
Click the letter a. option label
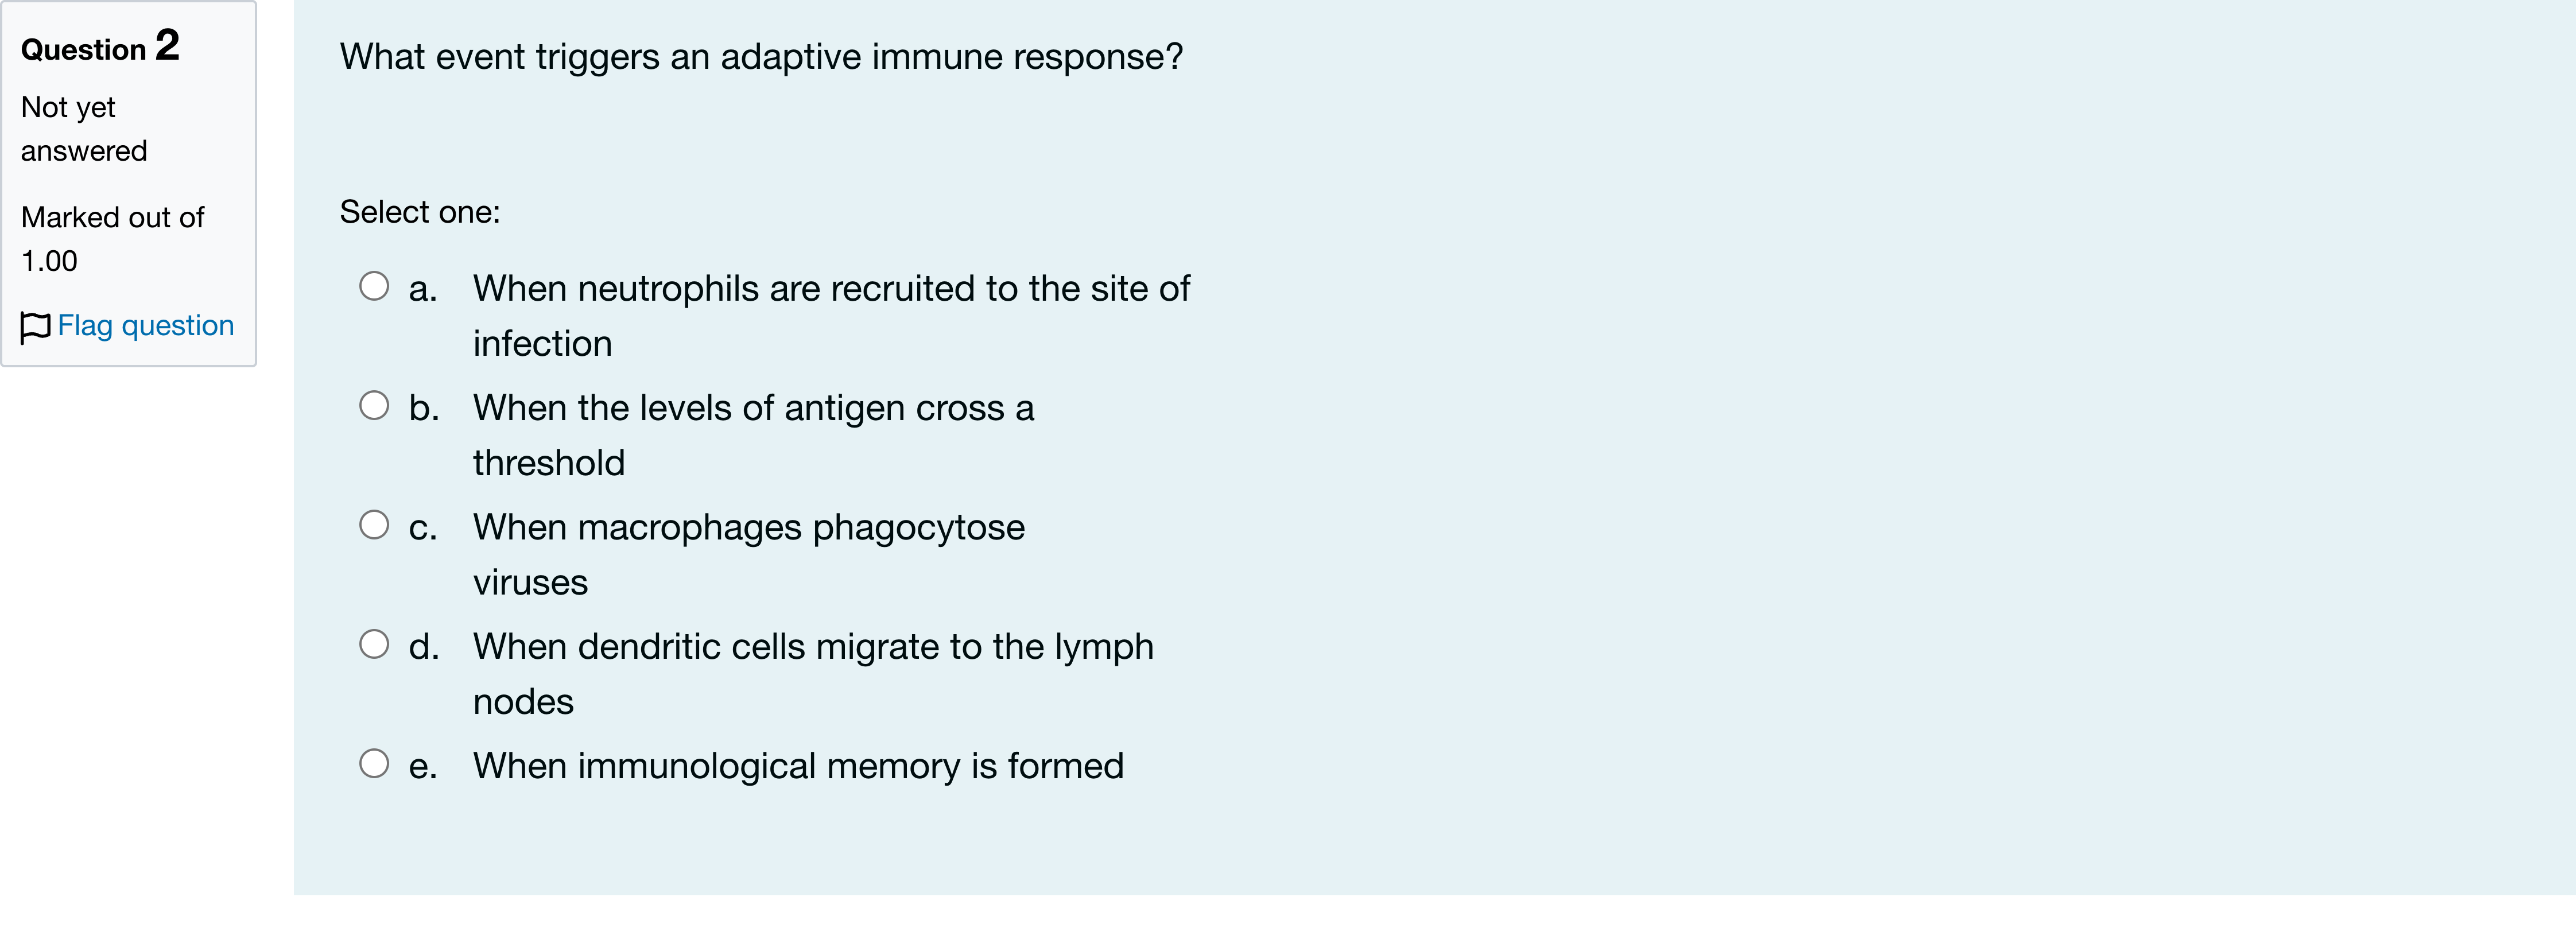(x=423, y=290)
